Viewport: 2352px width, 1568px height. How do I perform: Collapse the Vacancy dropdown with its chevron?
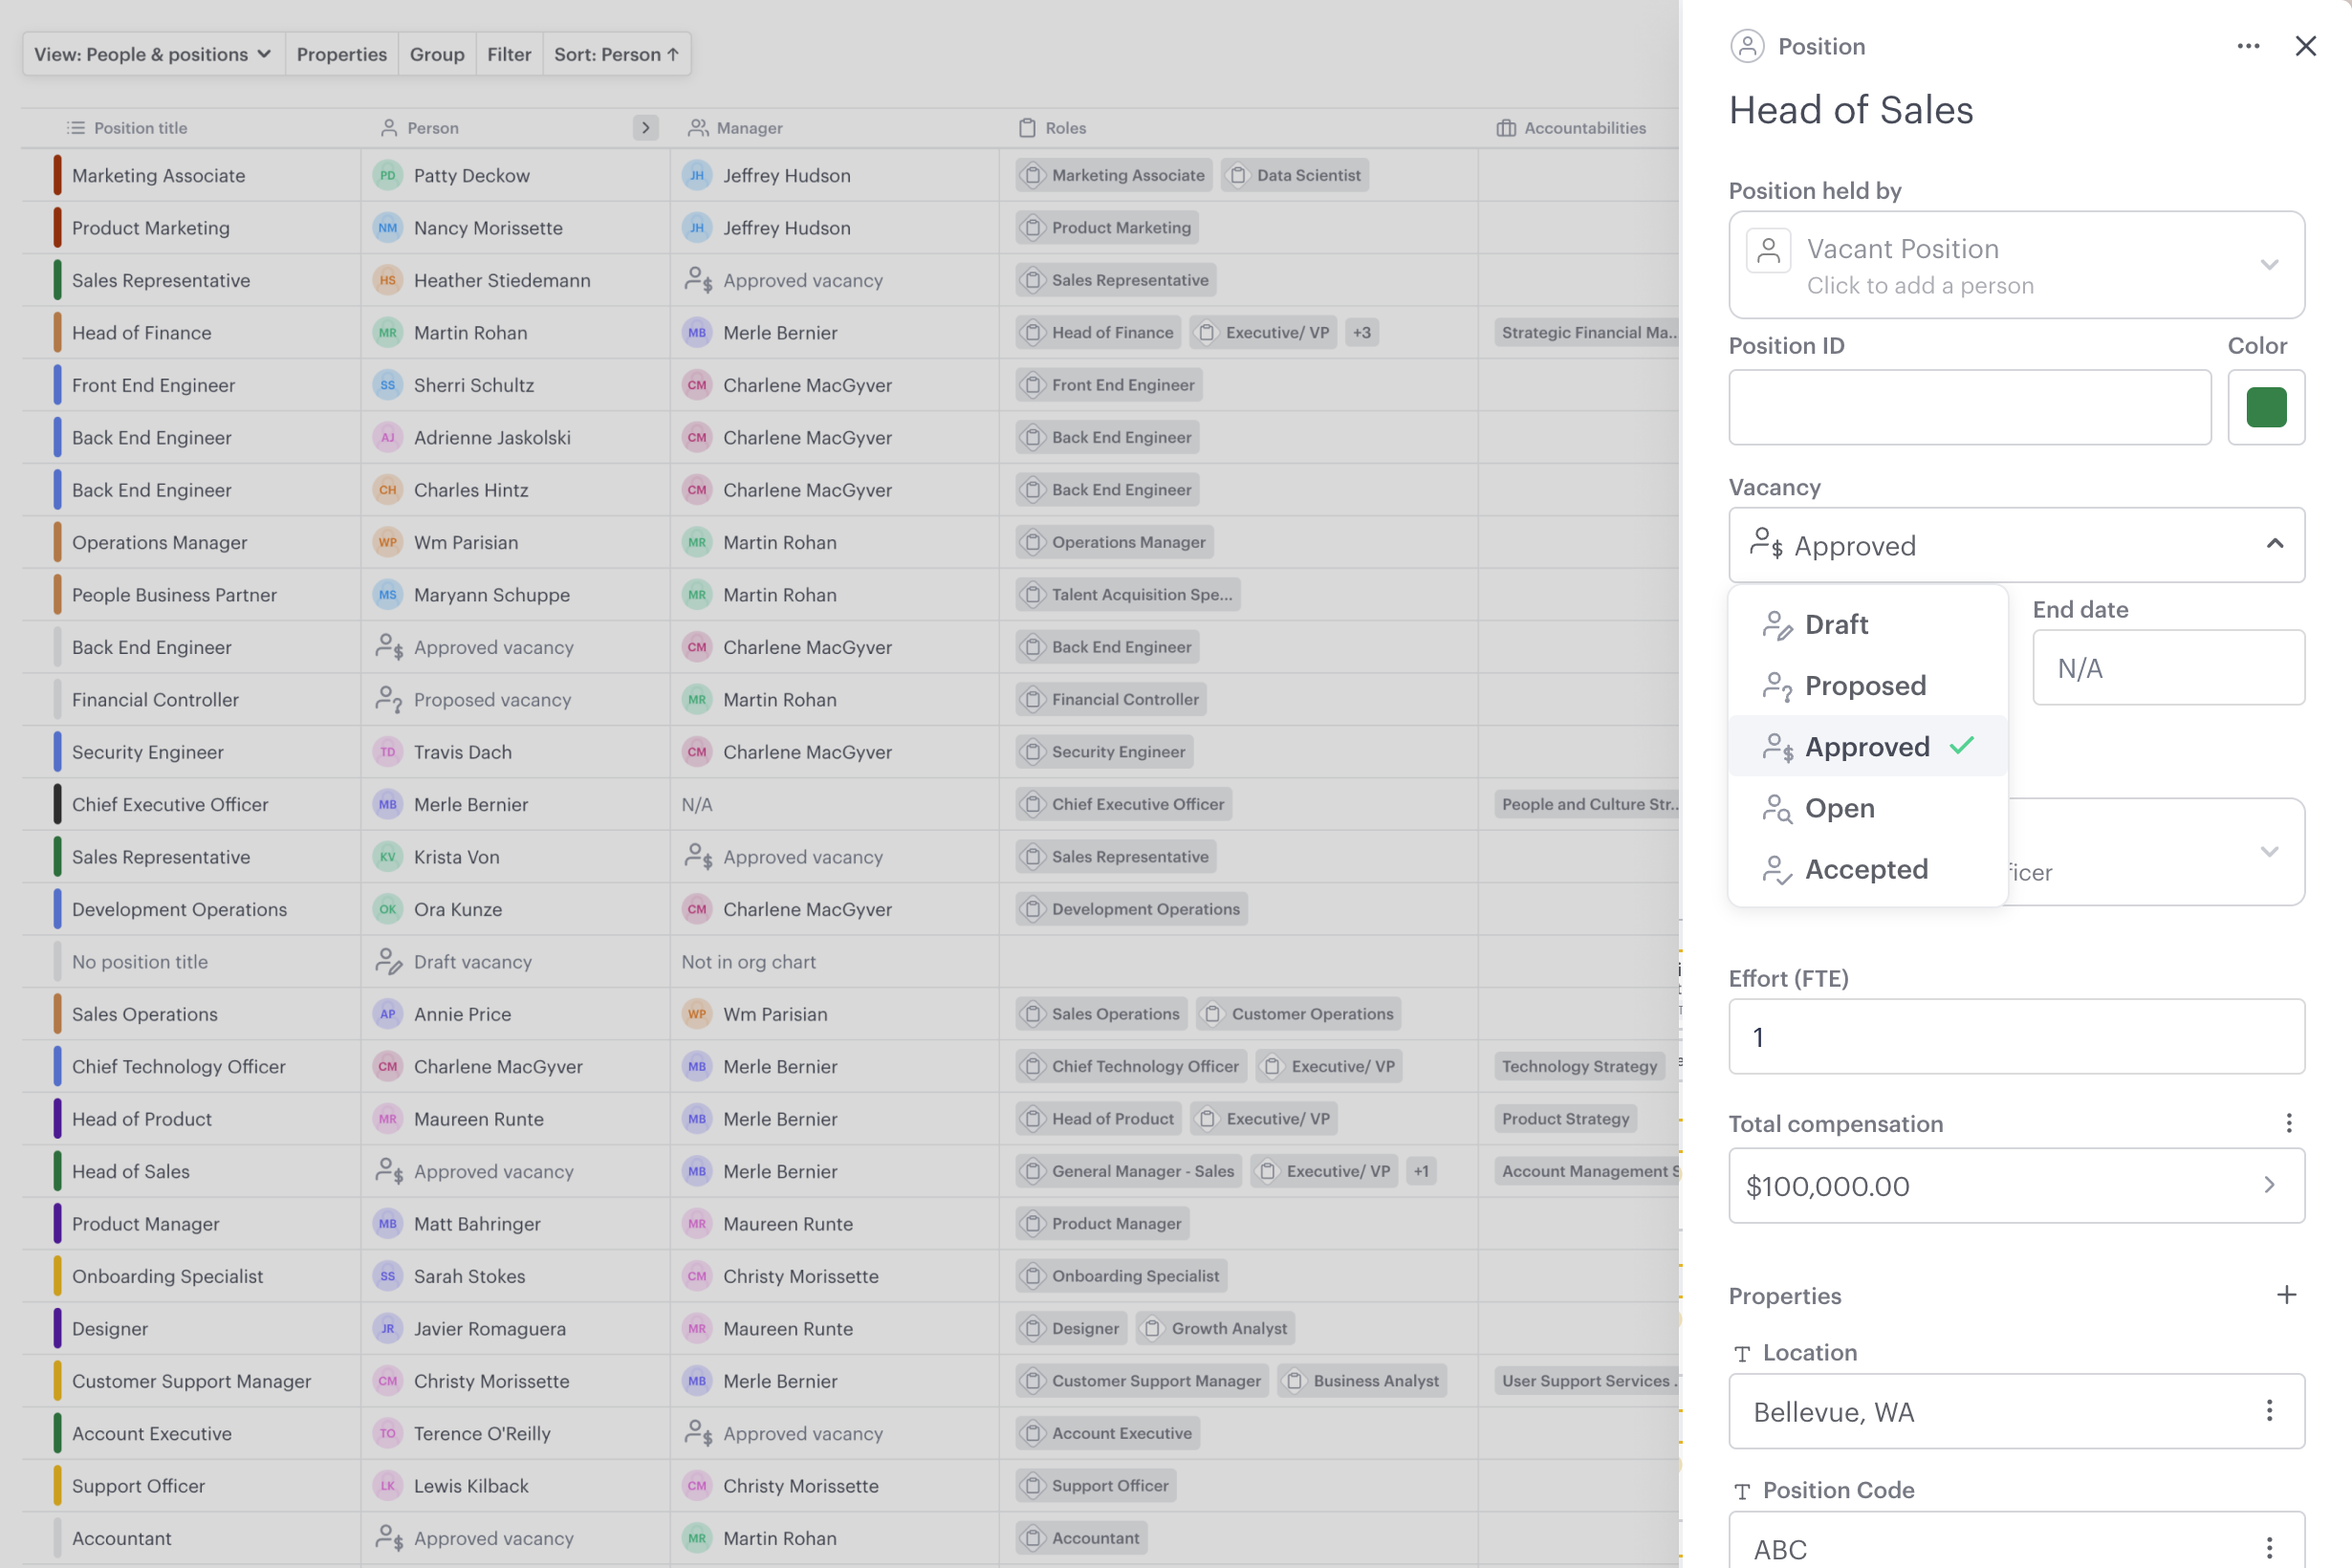tap(2274, 545)
